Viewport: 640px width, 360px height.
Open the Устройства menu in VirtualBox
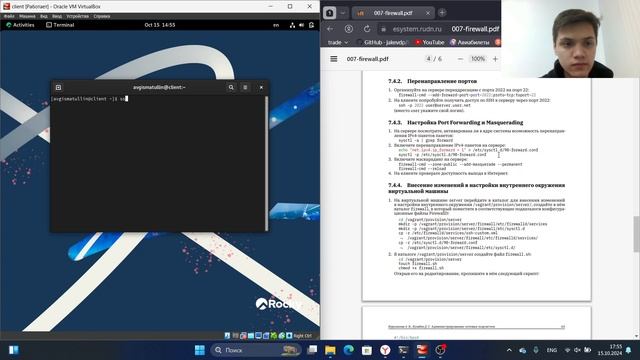(78, 16)
